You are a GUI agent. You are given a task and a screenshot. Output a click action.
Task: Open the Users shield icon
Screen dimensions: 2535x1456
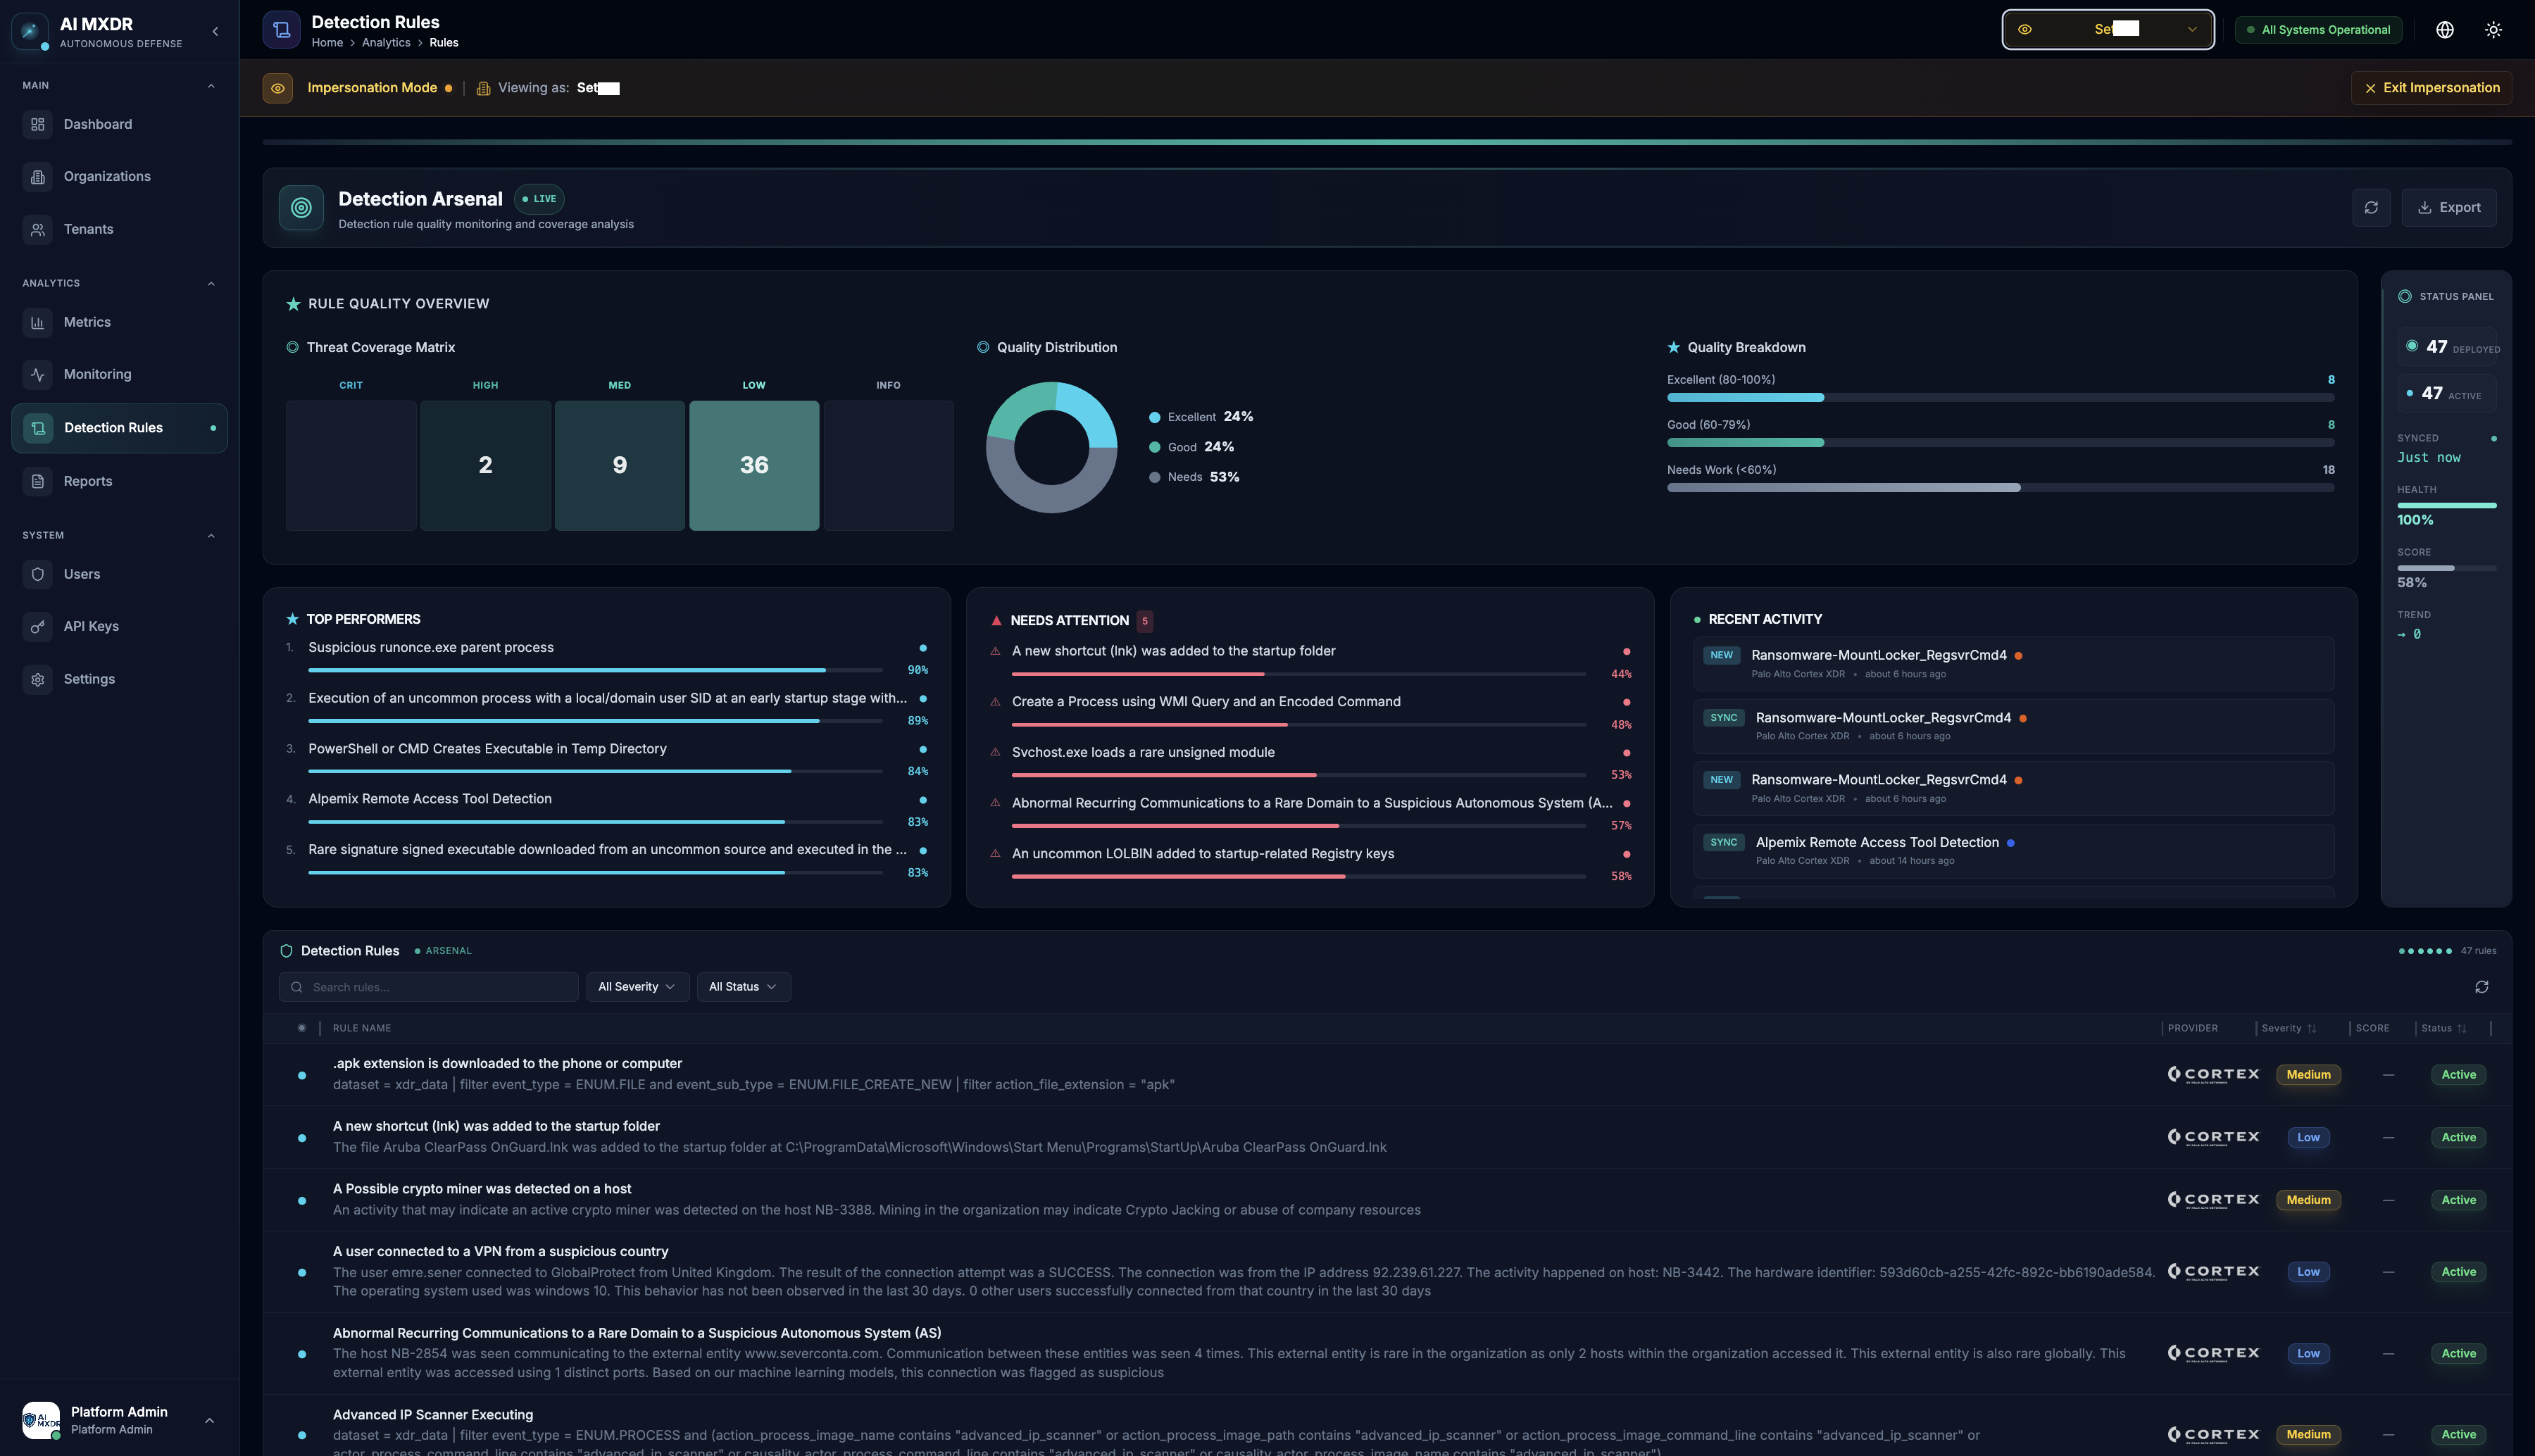(37, 574)
